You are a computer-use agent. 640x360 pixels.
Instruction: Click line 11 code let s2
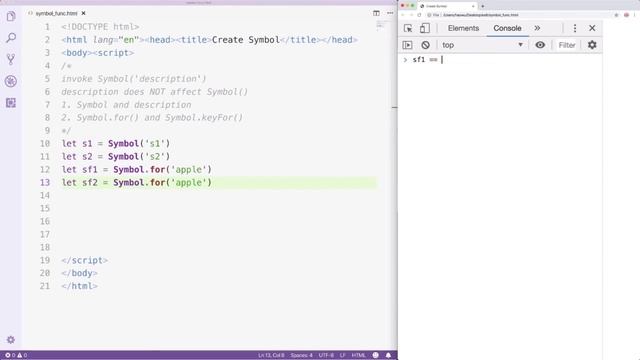click(116, 157)
